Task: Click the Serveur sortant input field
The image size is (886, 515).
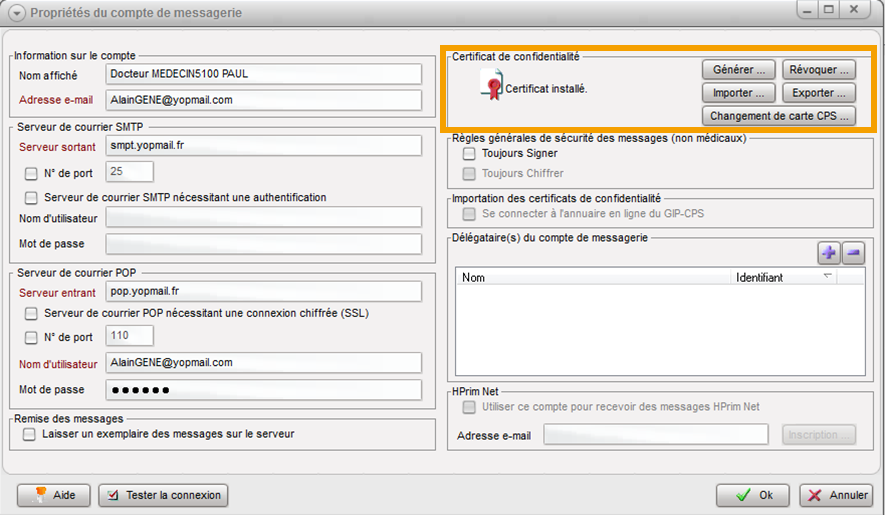Action: click(x=264, y=145)
